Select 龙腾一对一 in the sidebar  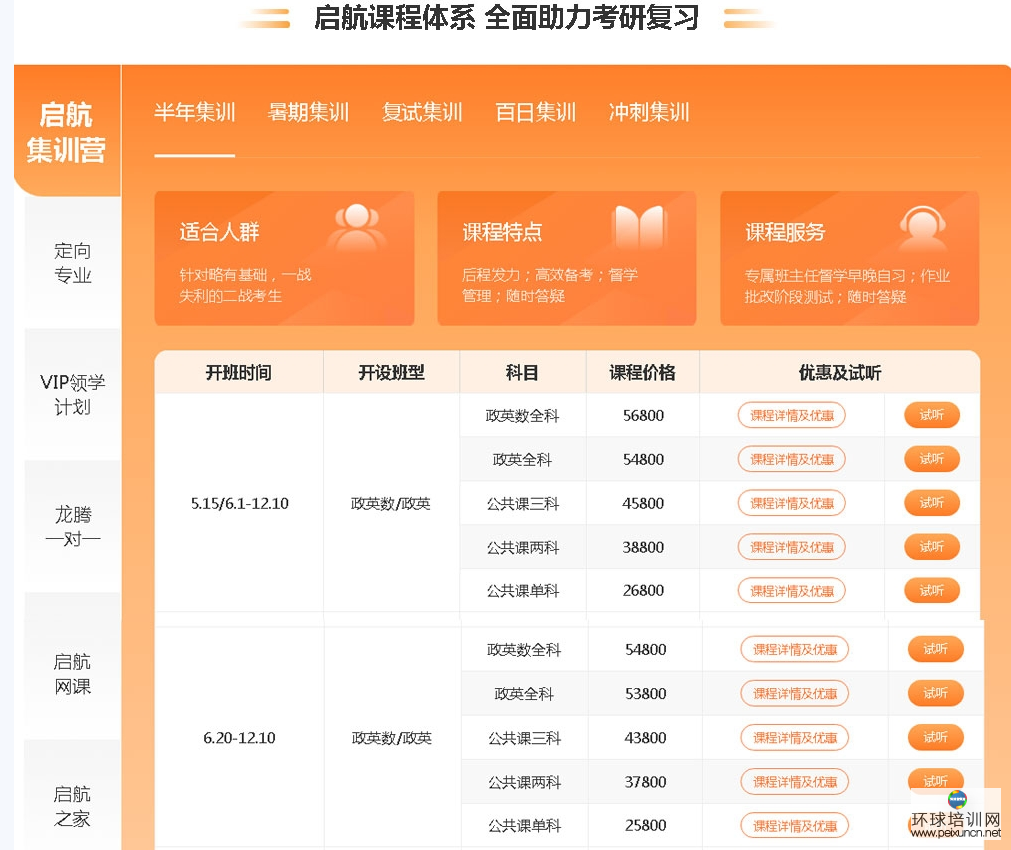tap(72, 526)
